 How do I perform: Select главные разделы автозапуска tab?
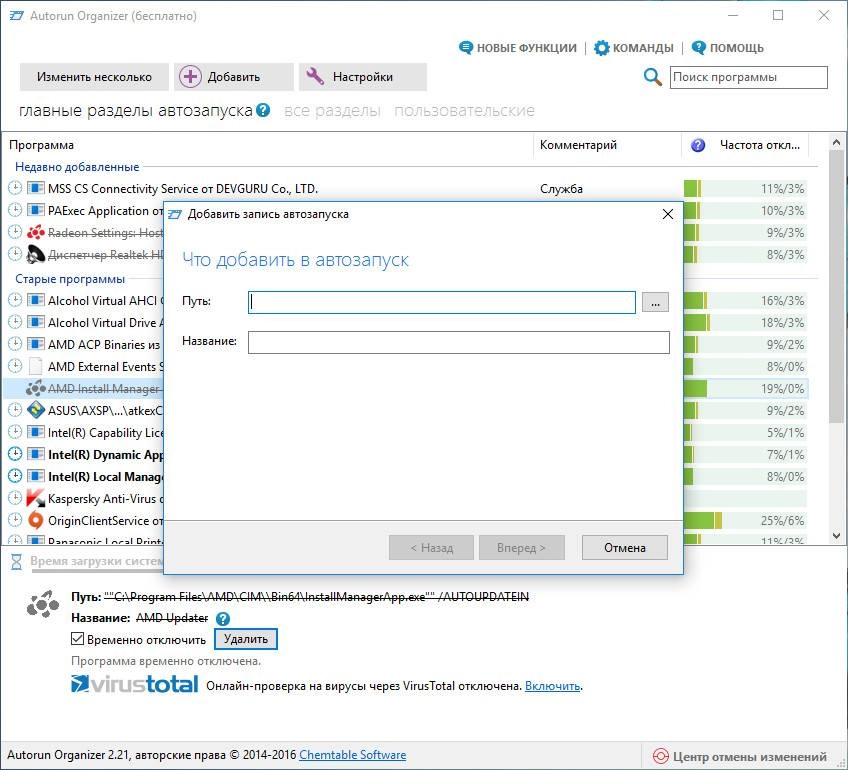(136, 111)
